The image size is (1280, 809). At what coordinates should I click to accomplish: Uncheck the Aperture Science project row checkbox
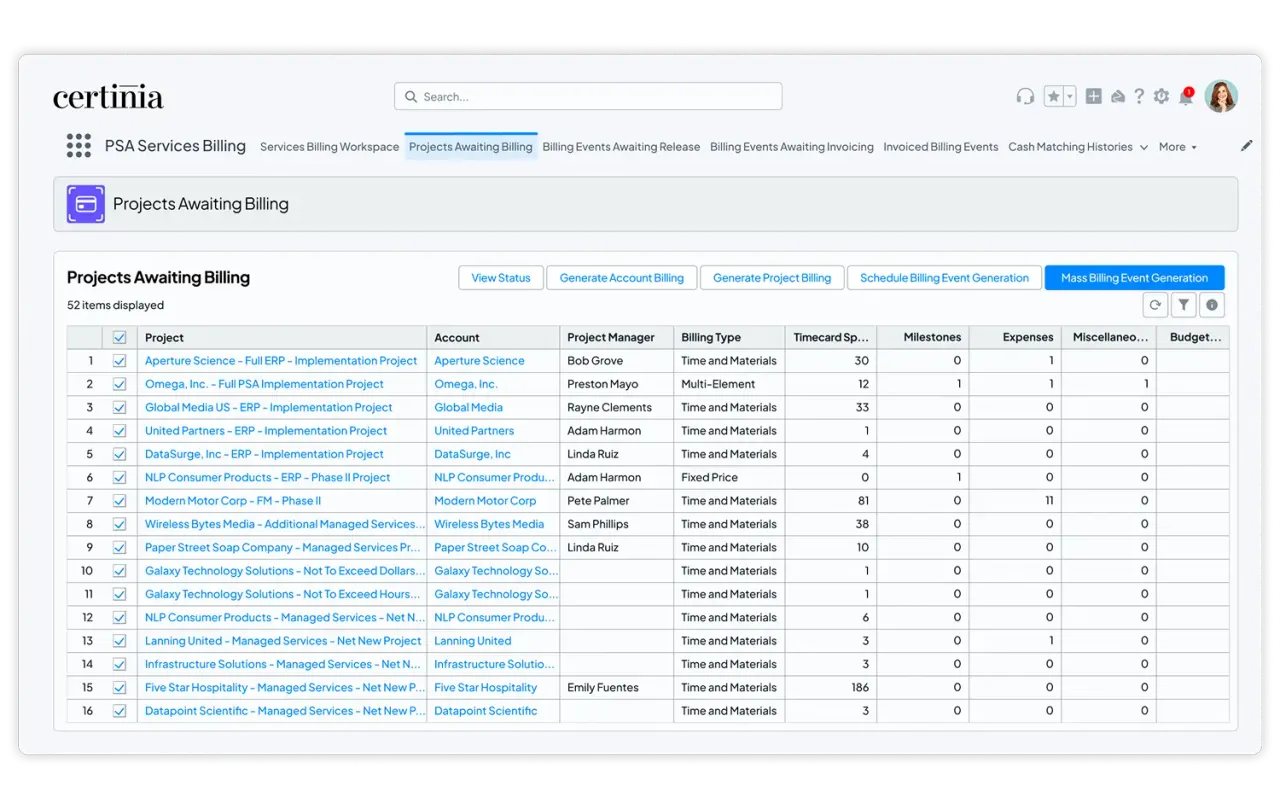120,361
